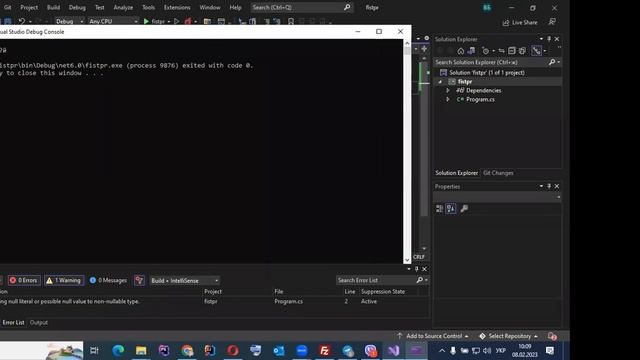Click the Send Feedback icon beside Live Share
Viewport: 640px width, 360px height.
pyautogui.click(x=552, y=22)
